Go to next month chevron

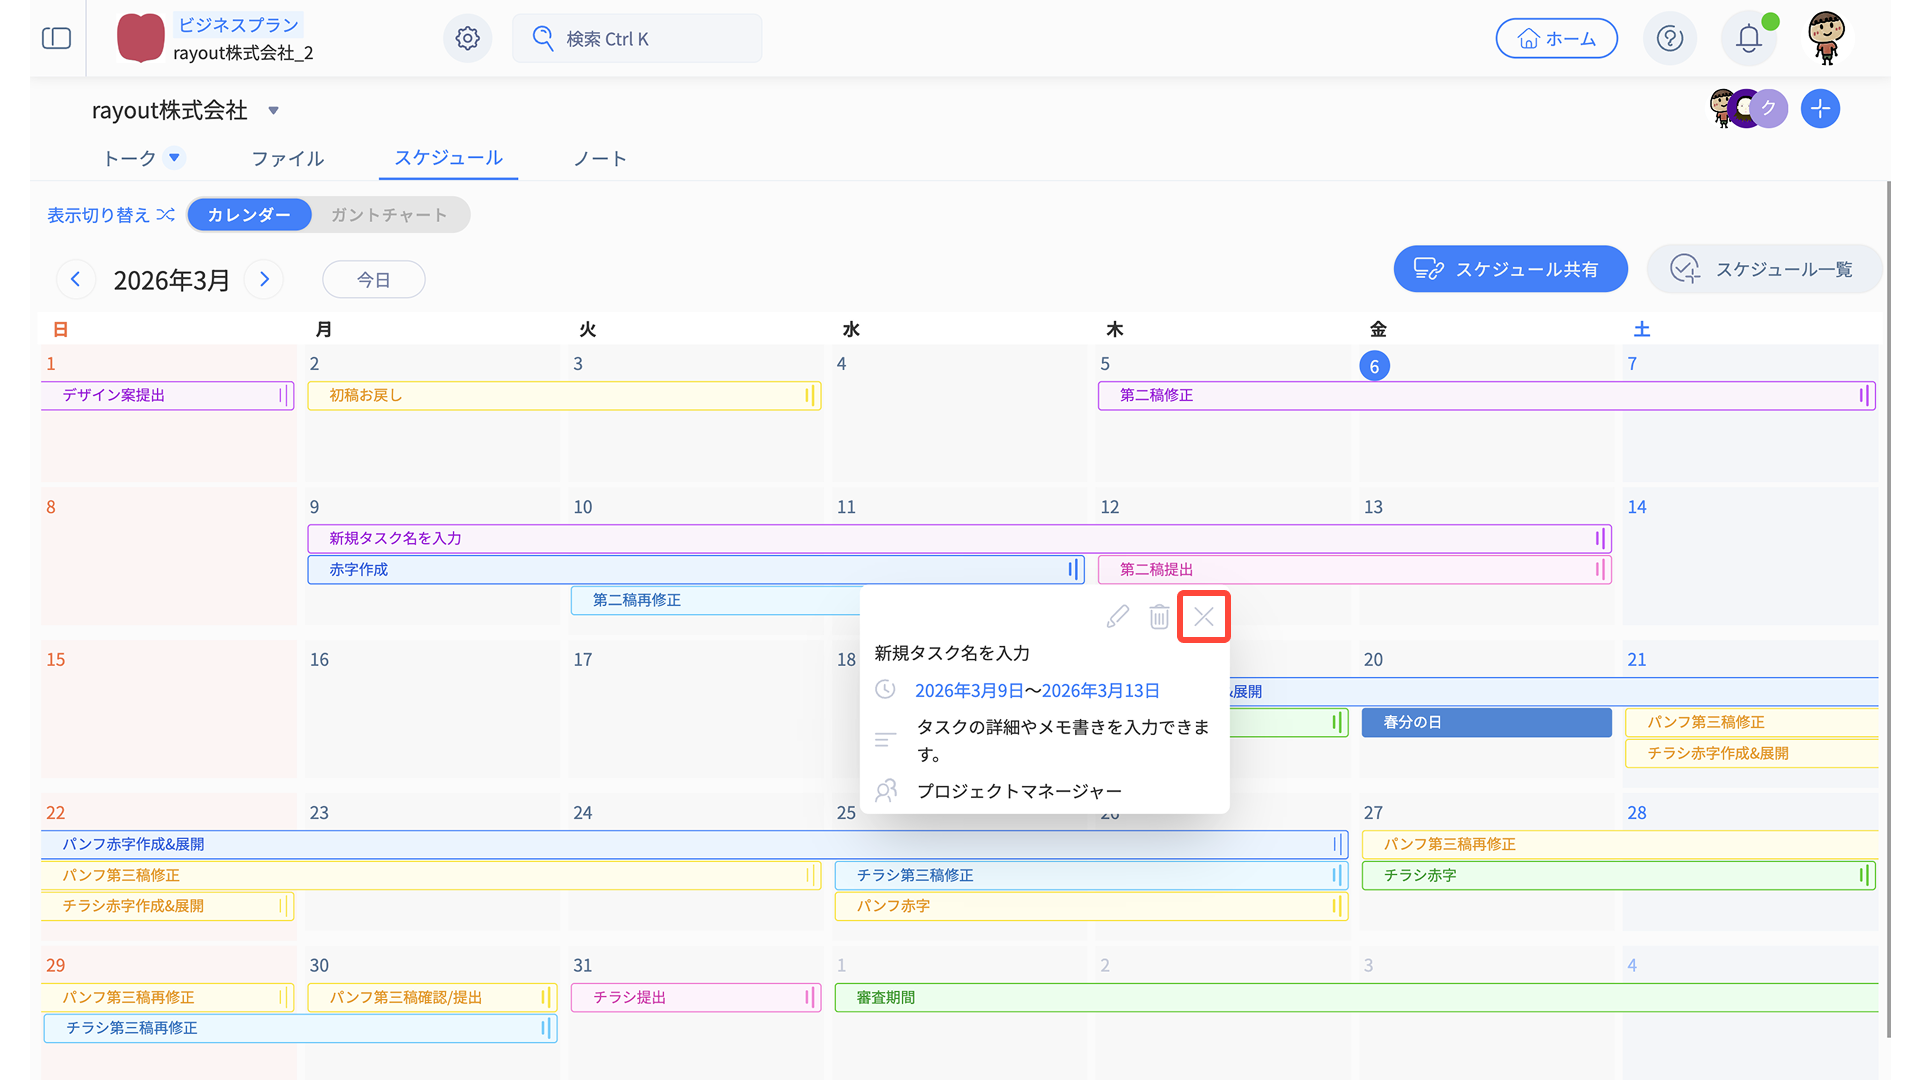click(x=264, y=279)
